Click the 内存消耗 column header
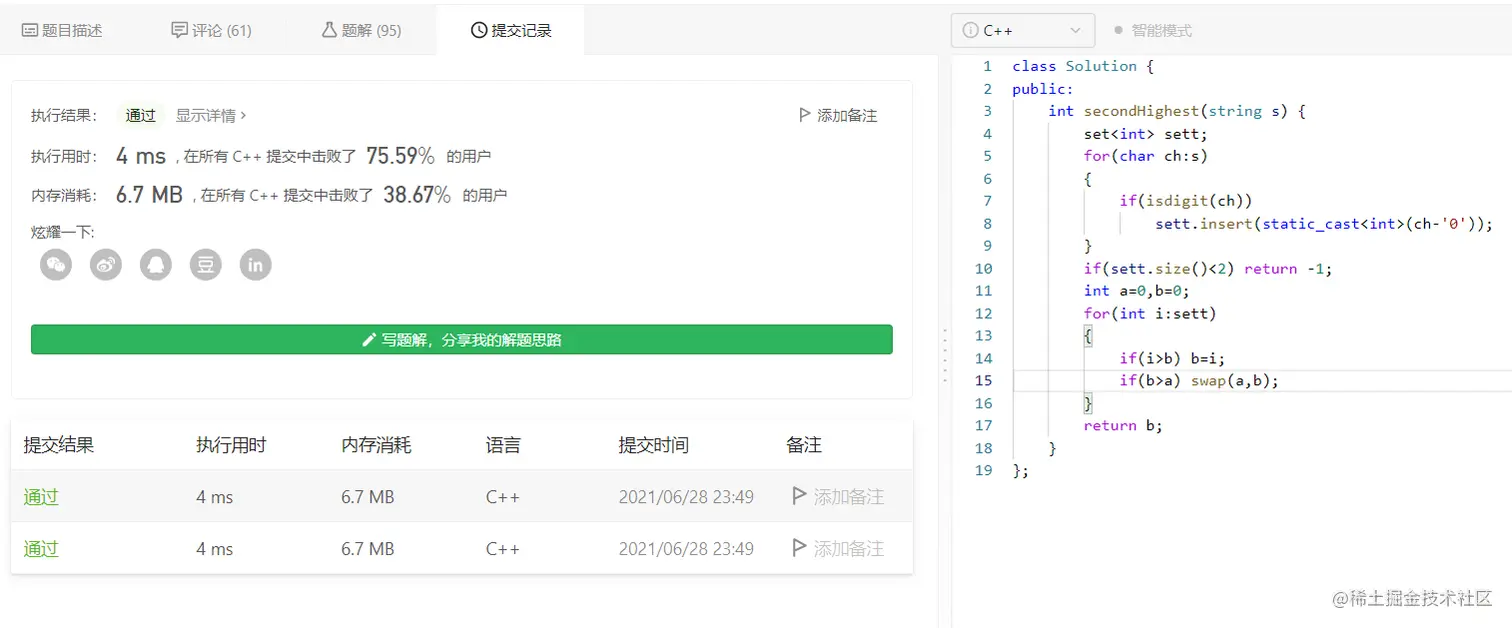 point(376,445)
